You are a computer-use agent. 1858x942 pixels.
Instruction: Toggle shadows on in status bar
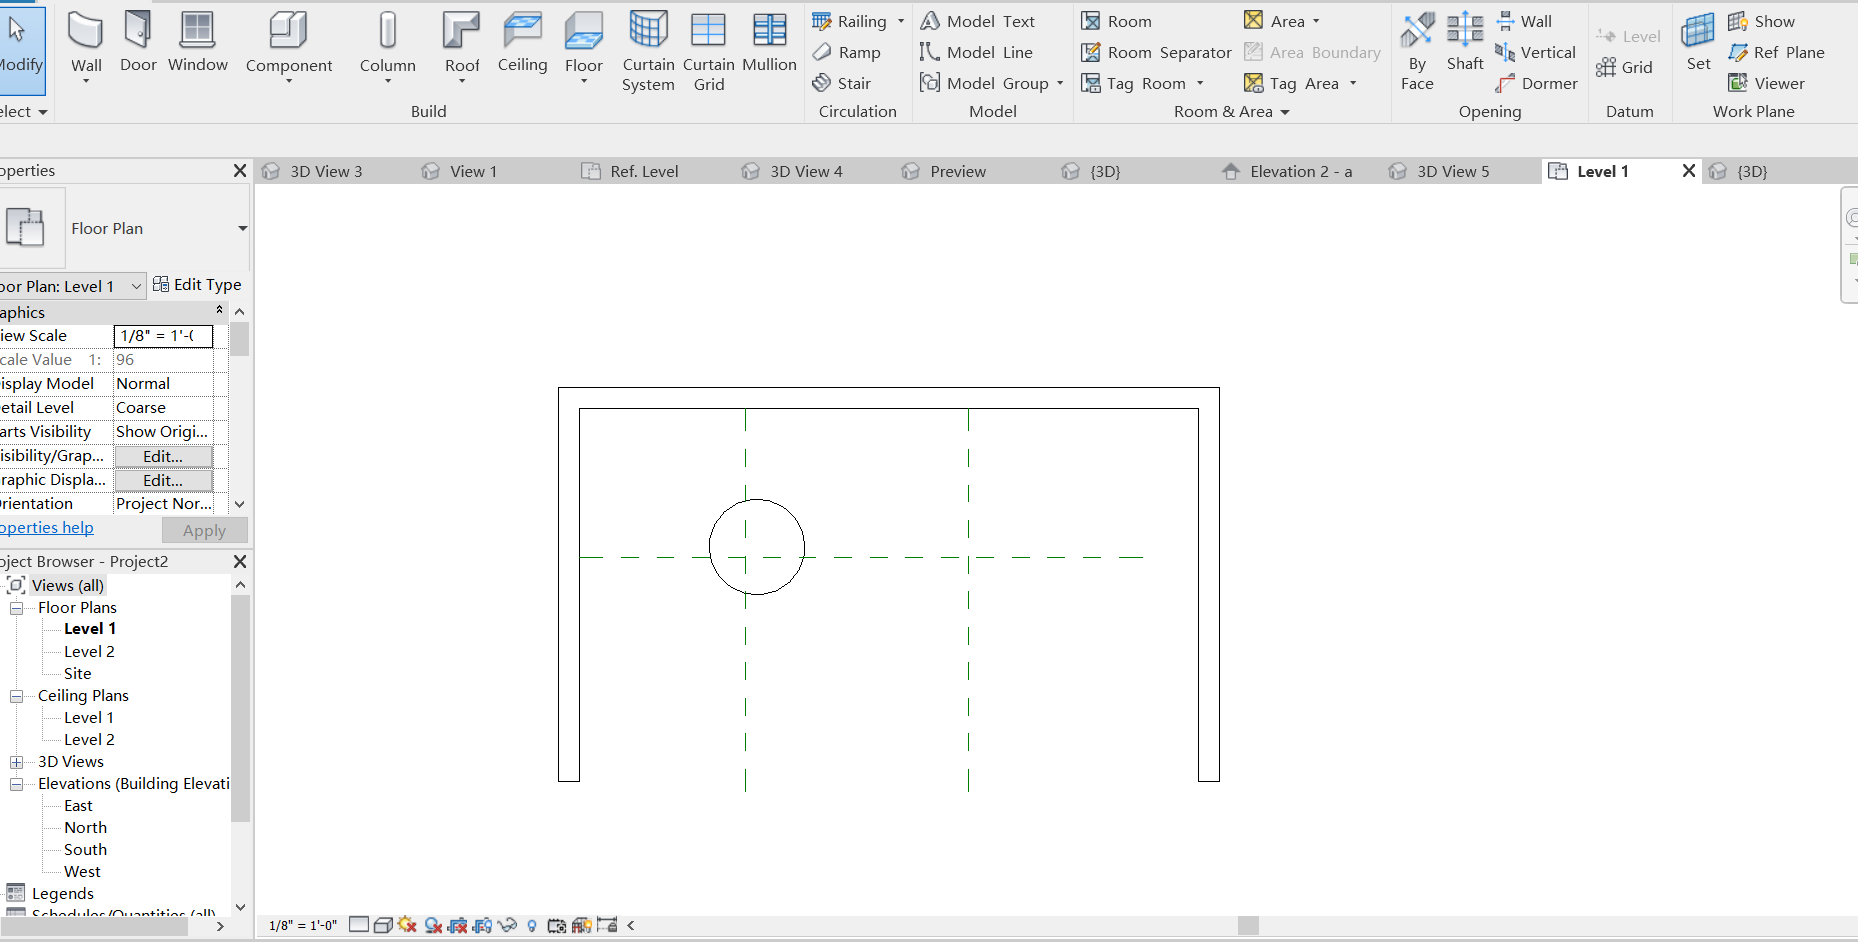coord(432,925)
